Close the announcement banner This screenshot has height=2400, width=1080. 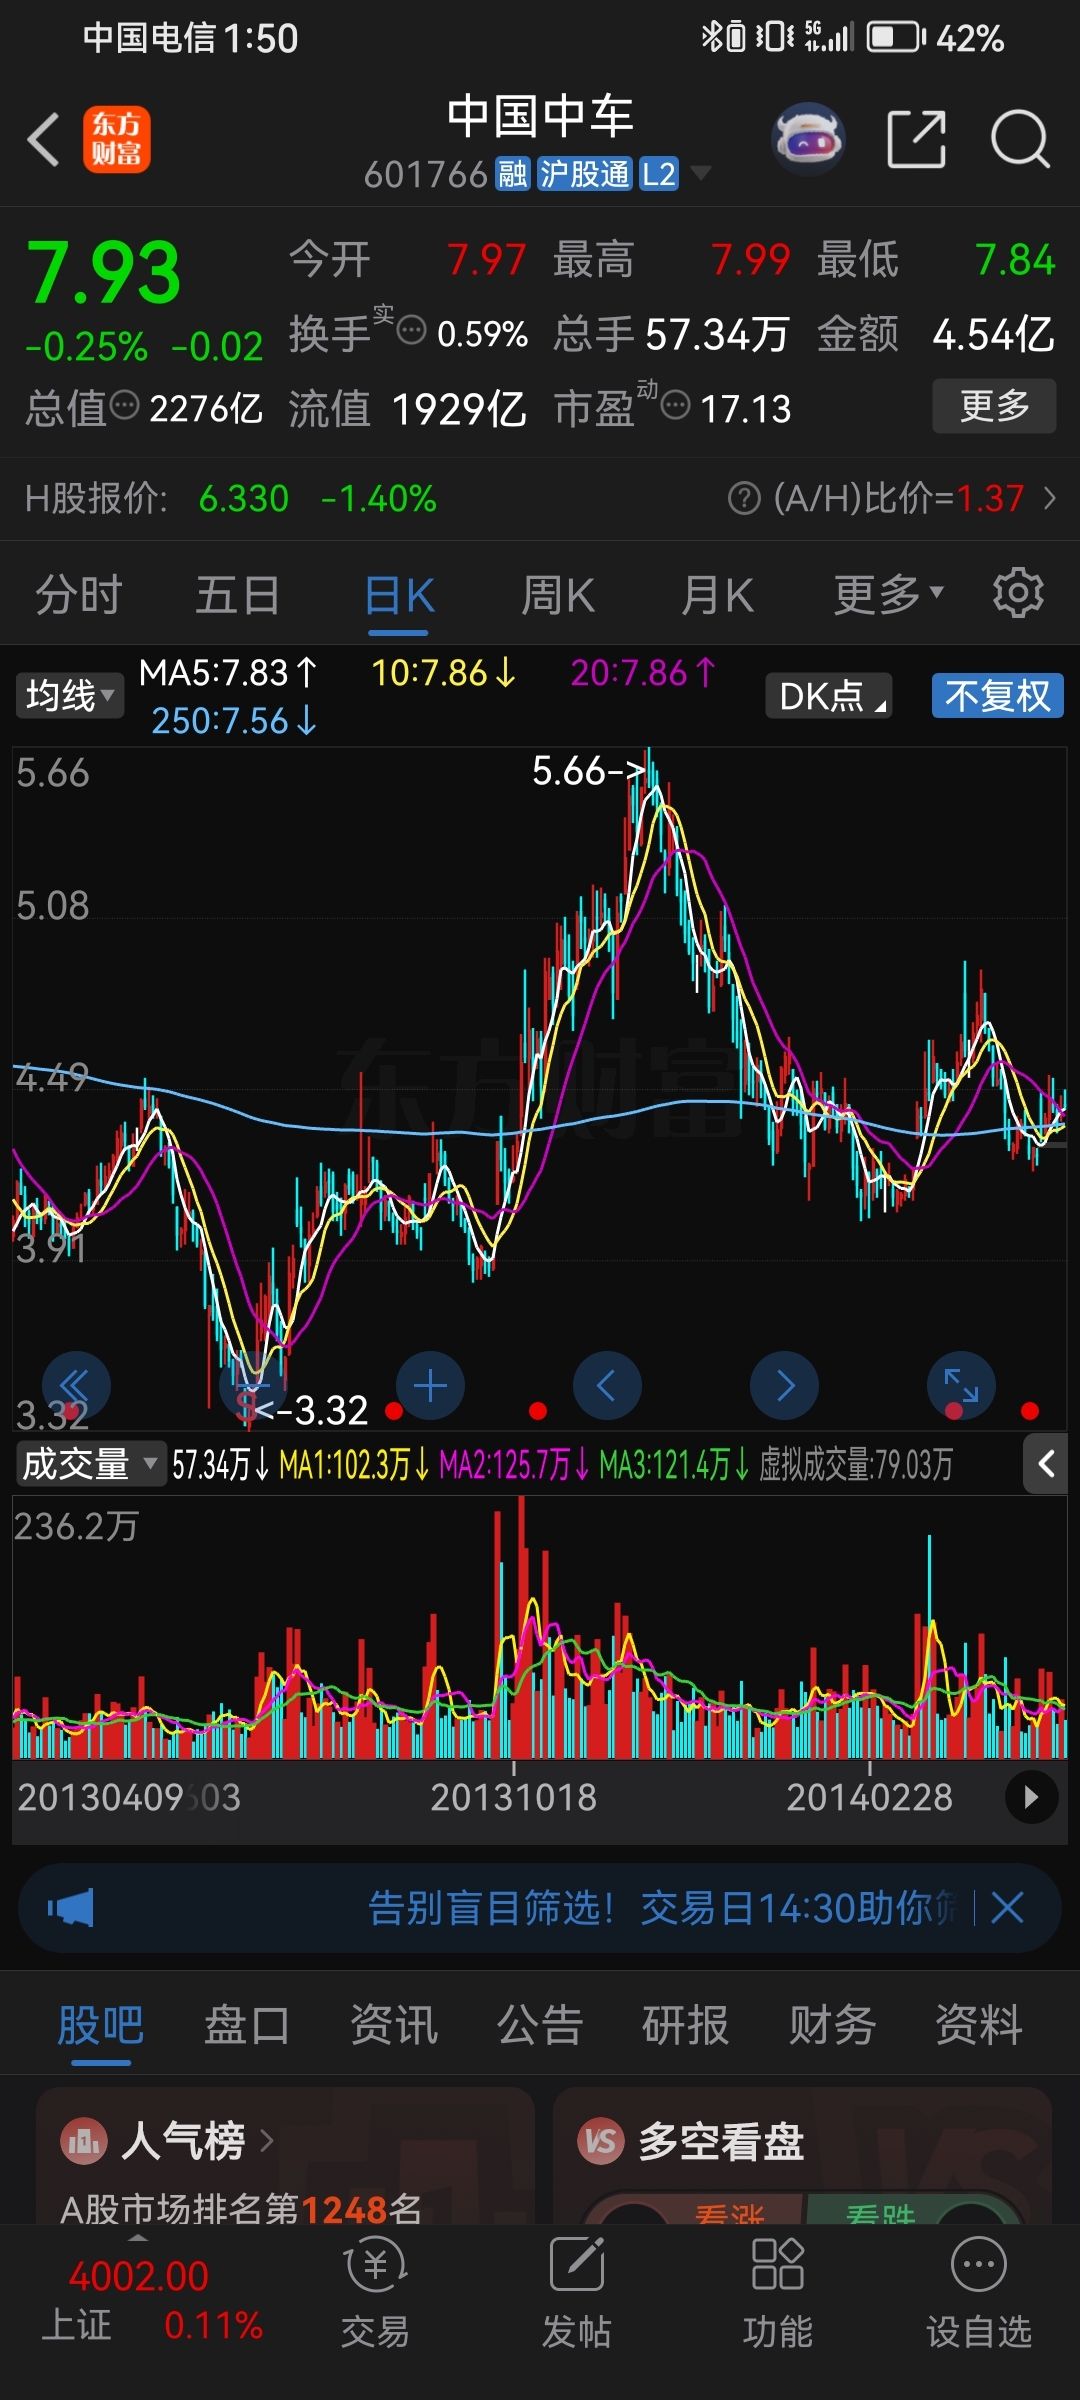[x=1007, y=1907]
